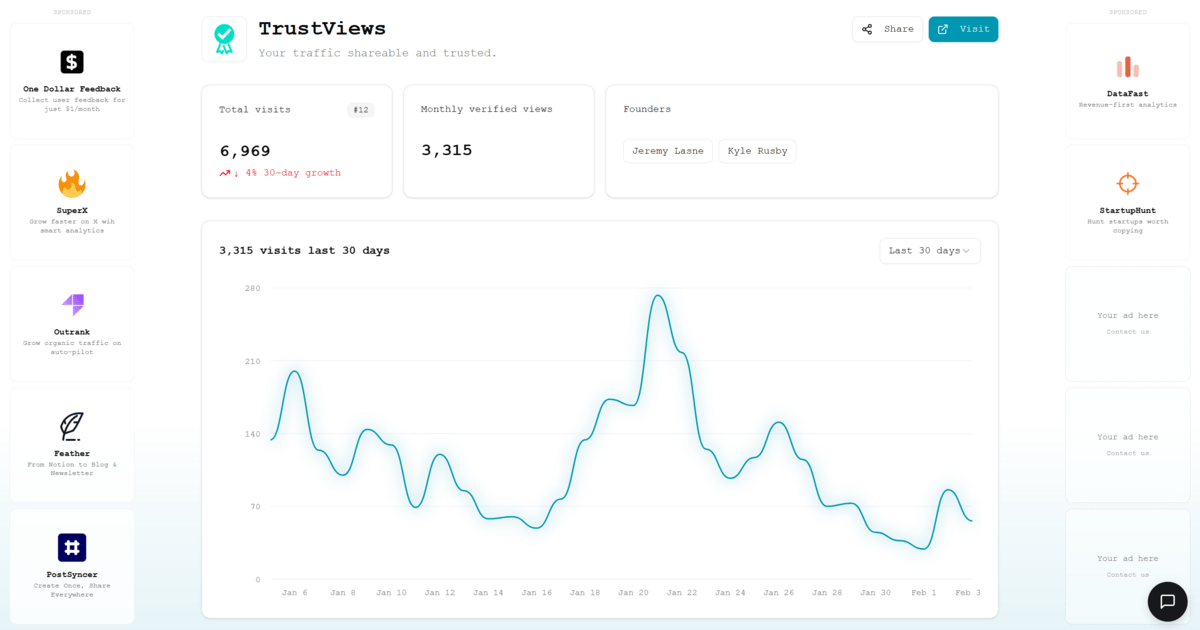The width and height of the screenshot is (1200, 630).
Task: Click the chart peak near Jan 21
Action: click(x=658, y=295)
